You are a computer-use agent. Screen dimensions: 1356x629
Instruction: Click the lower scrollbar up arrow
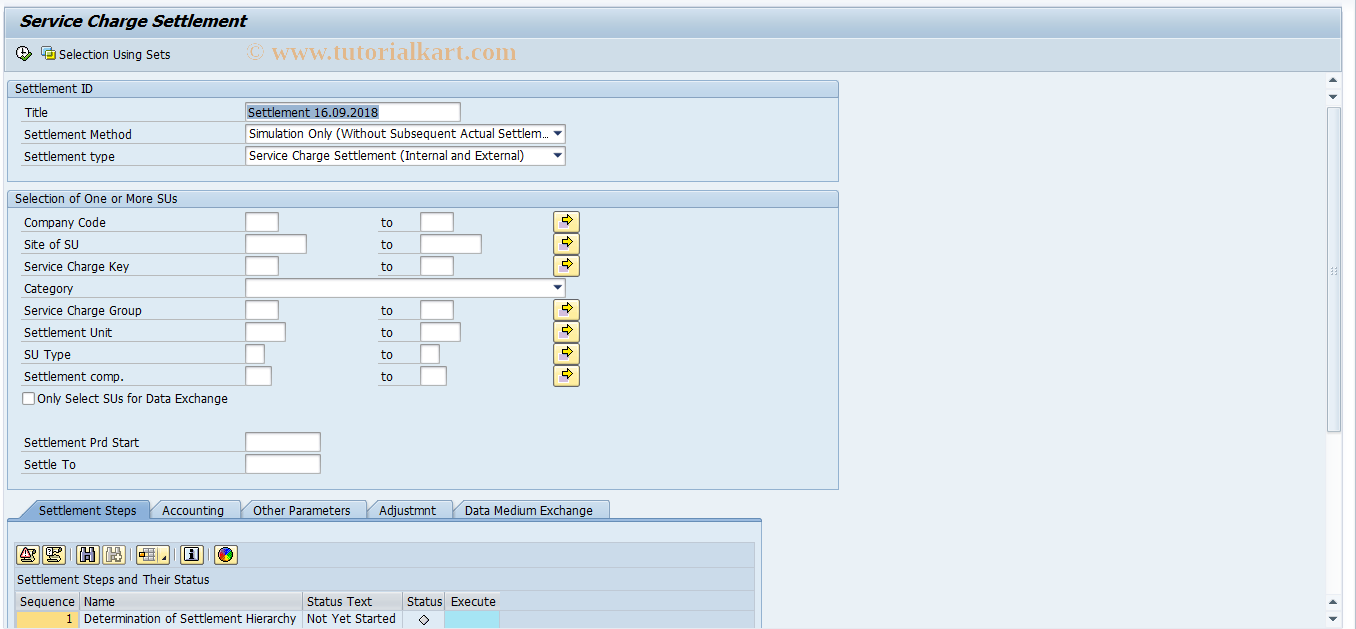(1333, 602)
